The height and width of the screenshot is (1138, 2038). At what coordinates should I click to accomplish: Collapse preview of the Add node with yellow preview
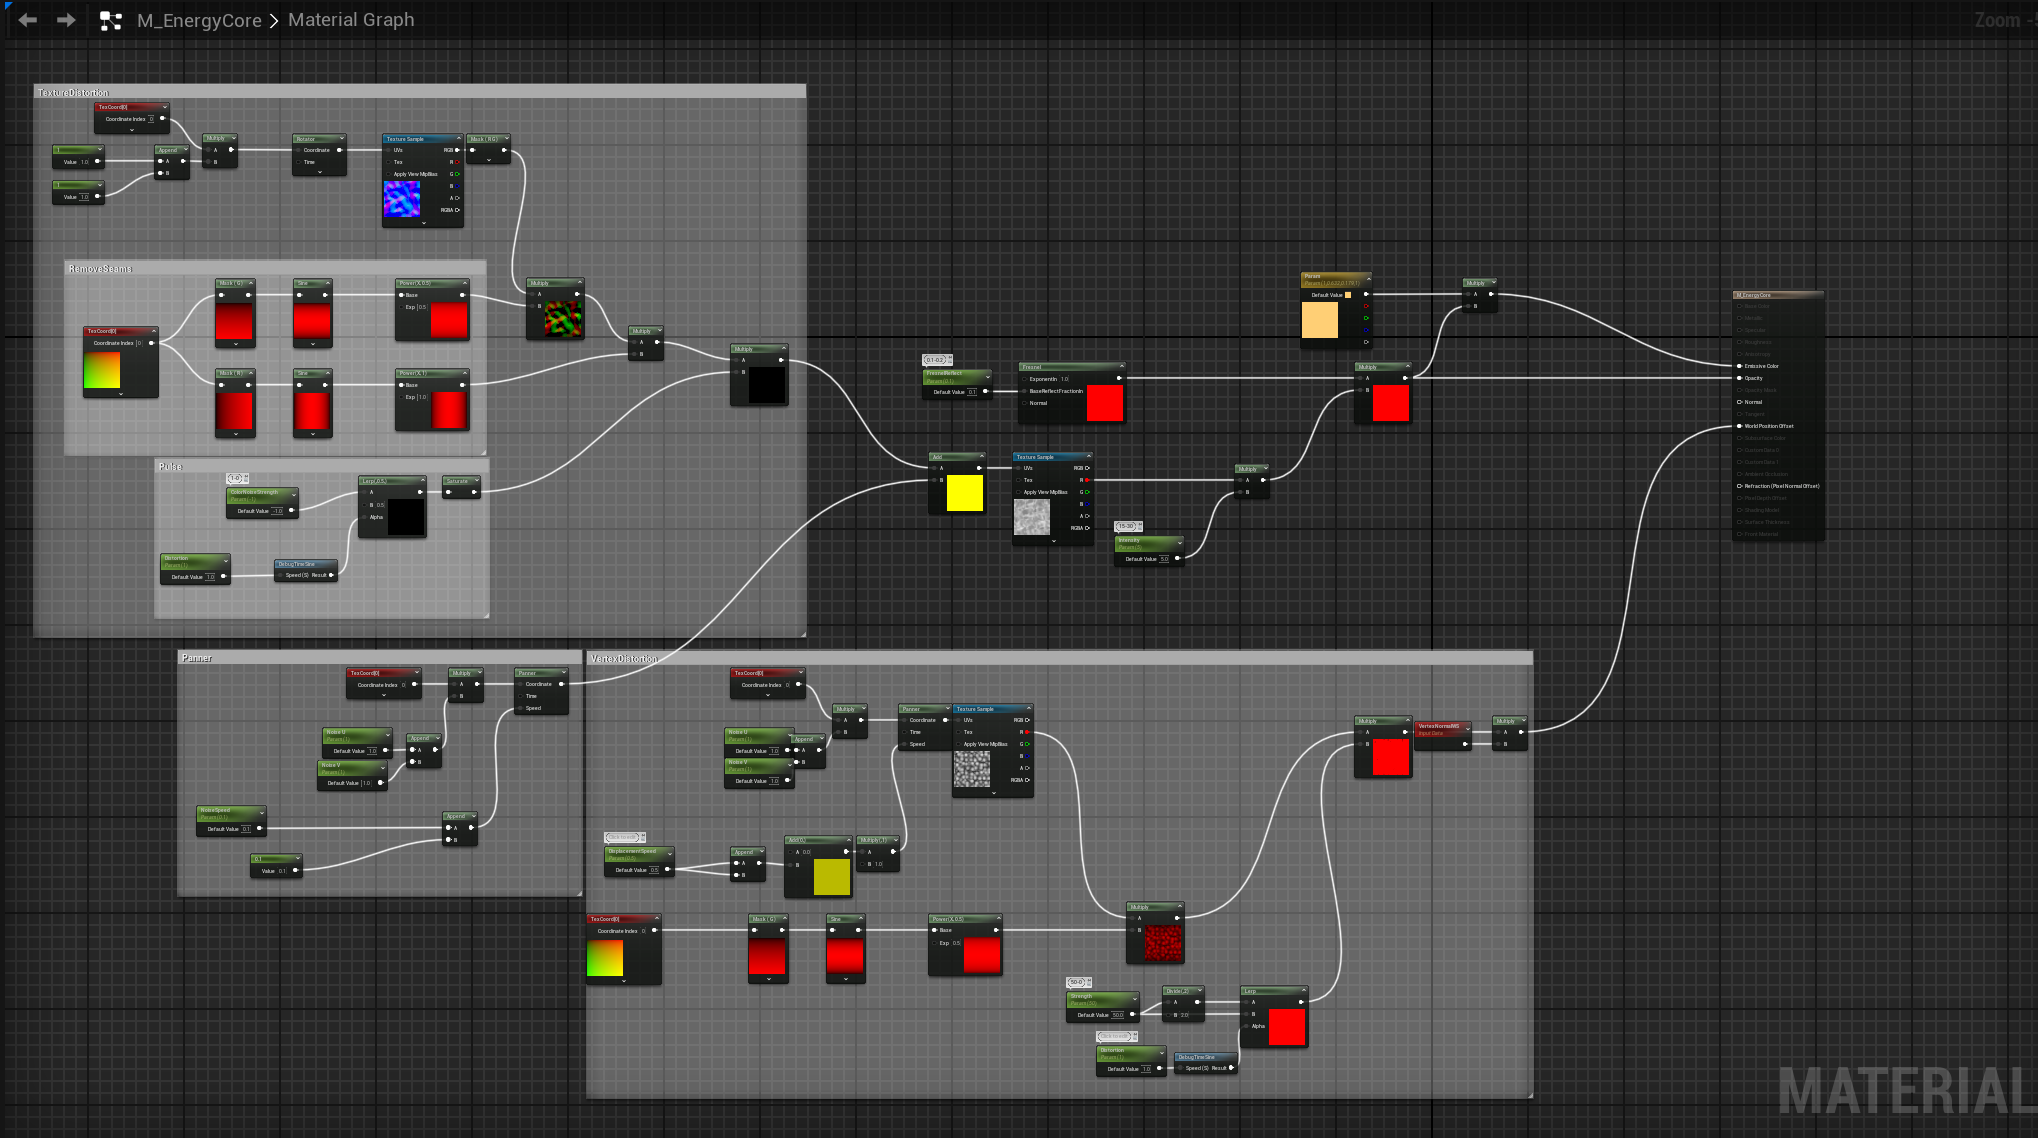click(981, 457)
